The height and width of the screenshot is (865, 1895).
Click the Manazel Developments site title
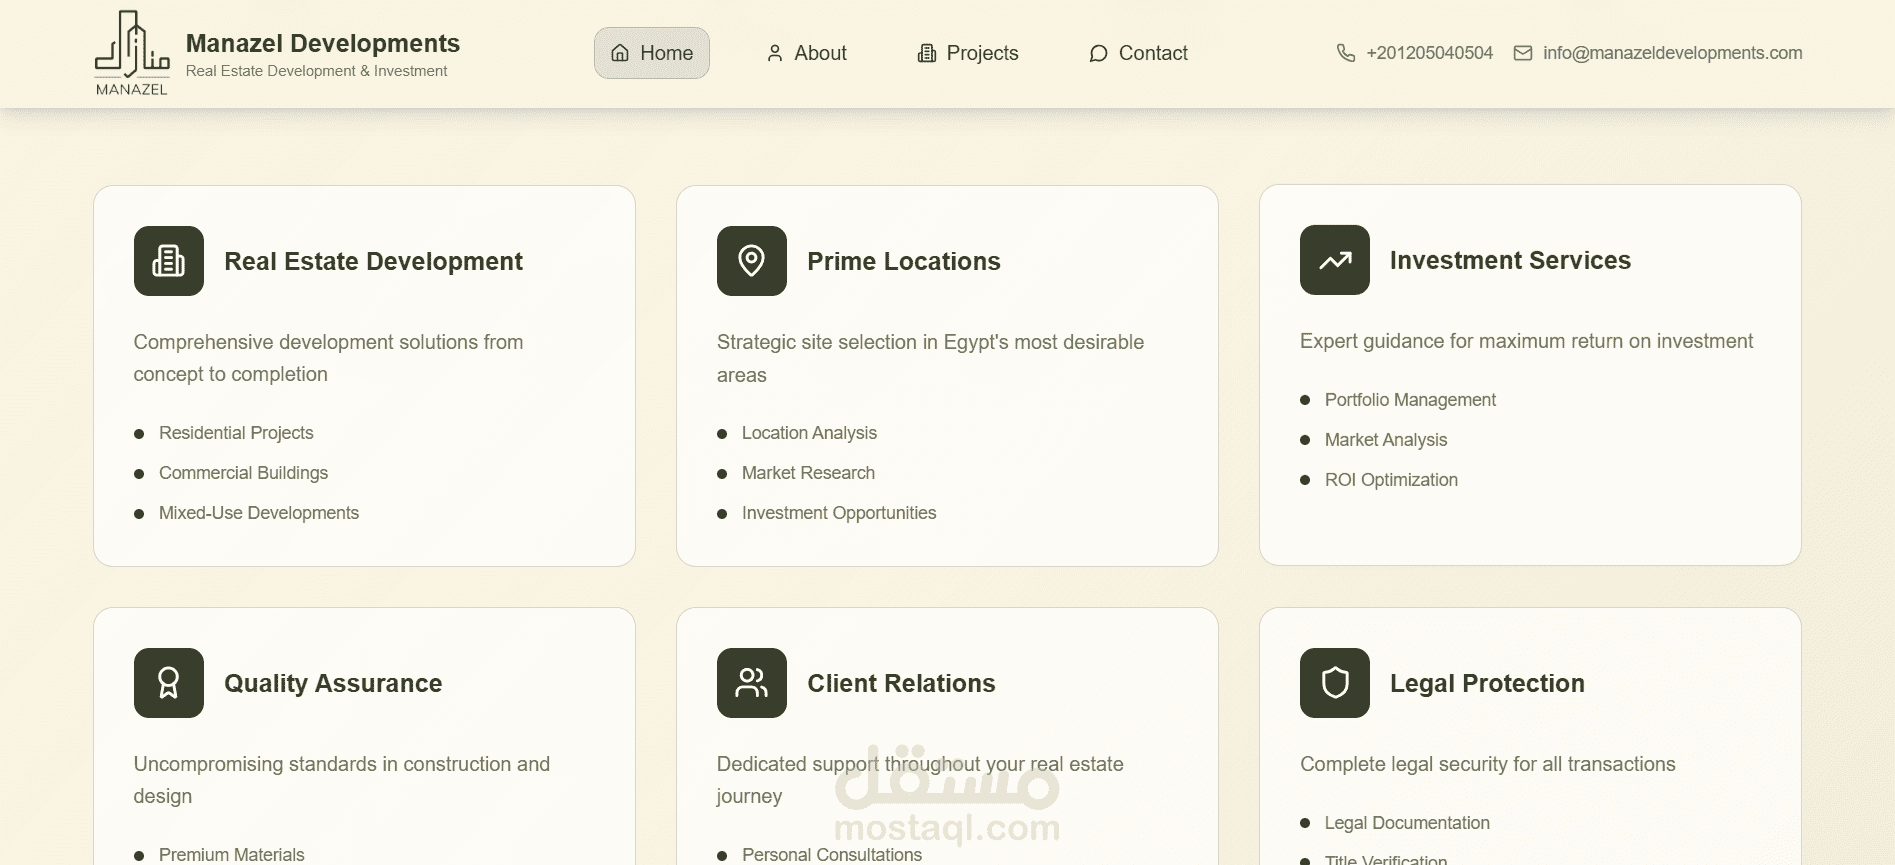[x=323, y=44]
